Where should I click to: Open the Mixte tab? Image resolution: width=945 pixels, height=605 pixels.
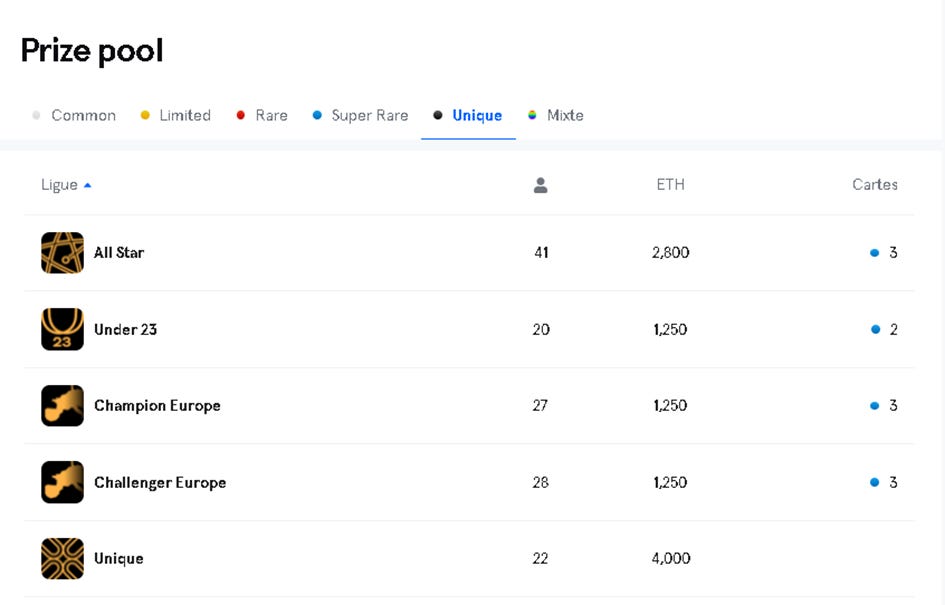click(x=556, y=115)
